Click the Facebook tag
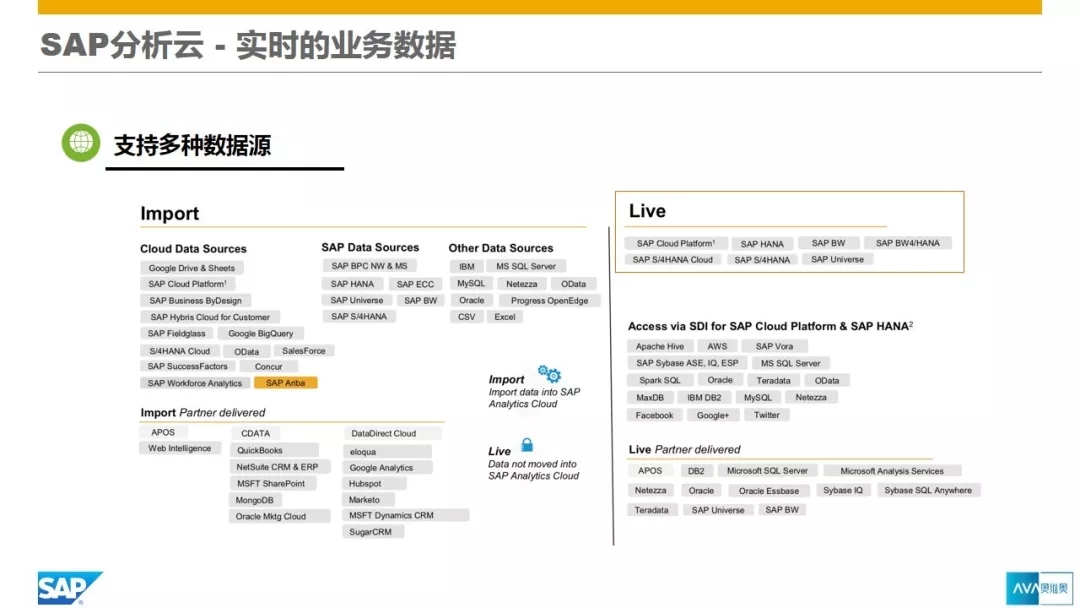 pyautogui.click(x=654, y=415)
